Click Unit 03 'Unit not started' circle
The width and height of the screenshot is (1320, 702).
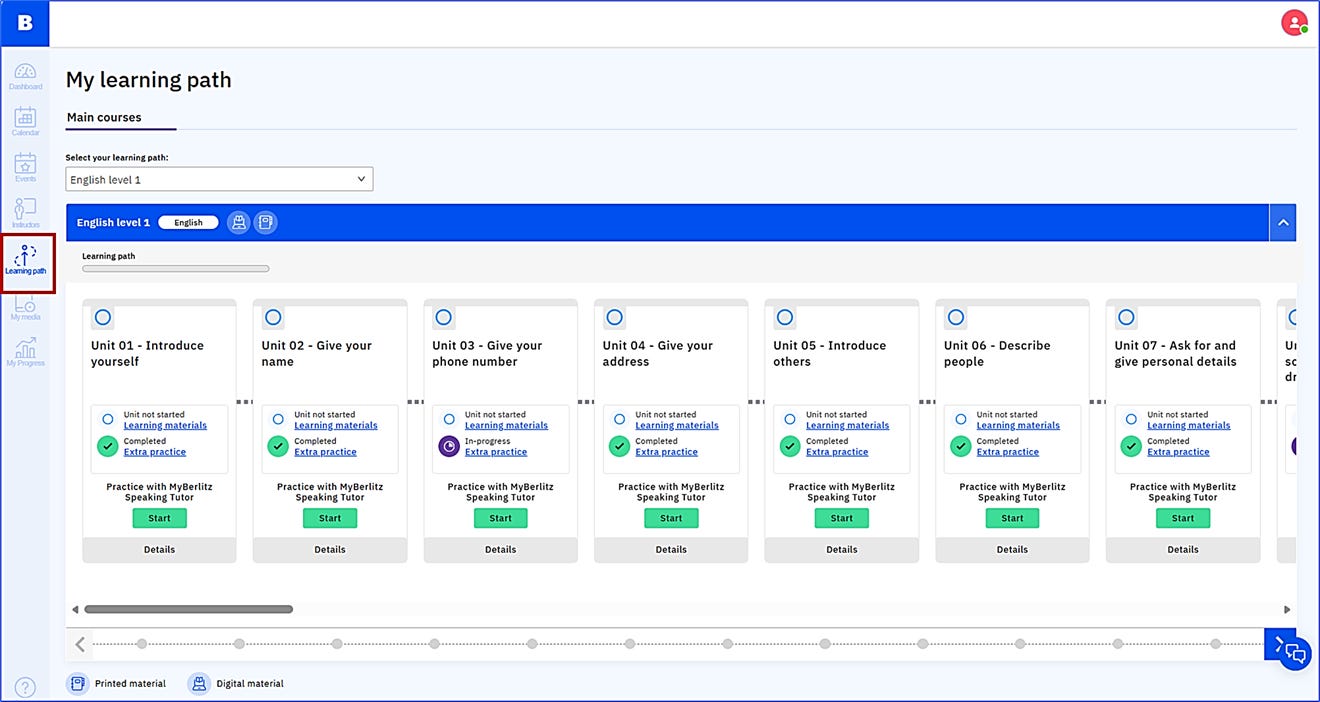coord(449,419)
